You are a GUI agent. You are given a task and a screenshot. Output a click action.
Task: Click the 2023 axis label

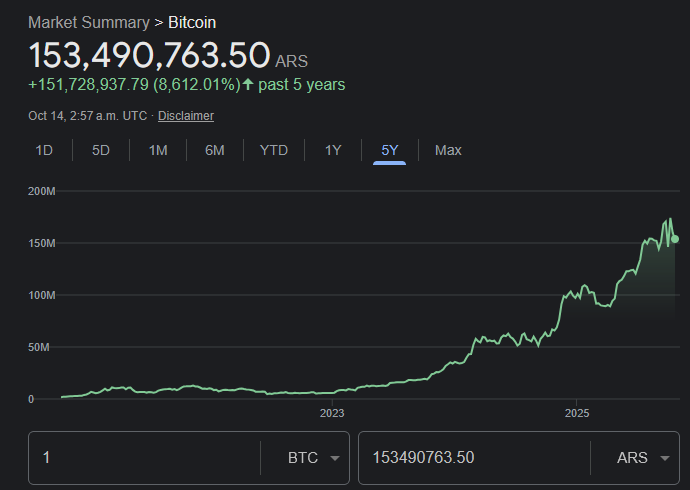(x=332, y=413)
